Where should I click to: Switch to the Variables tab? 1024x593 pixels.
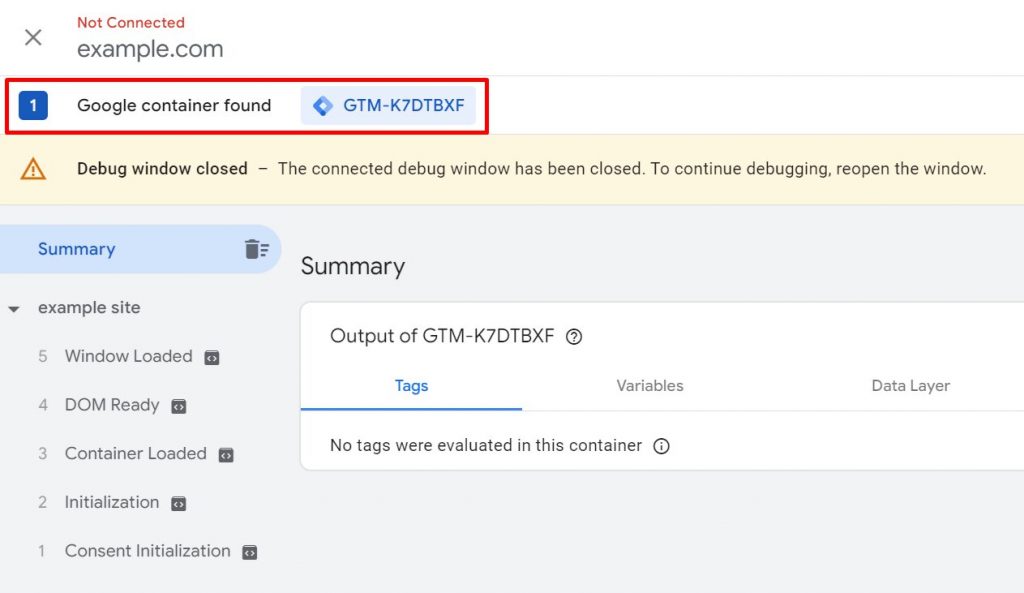coord(650,386)
